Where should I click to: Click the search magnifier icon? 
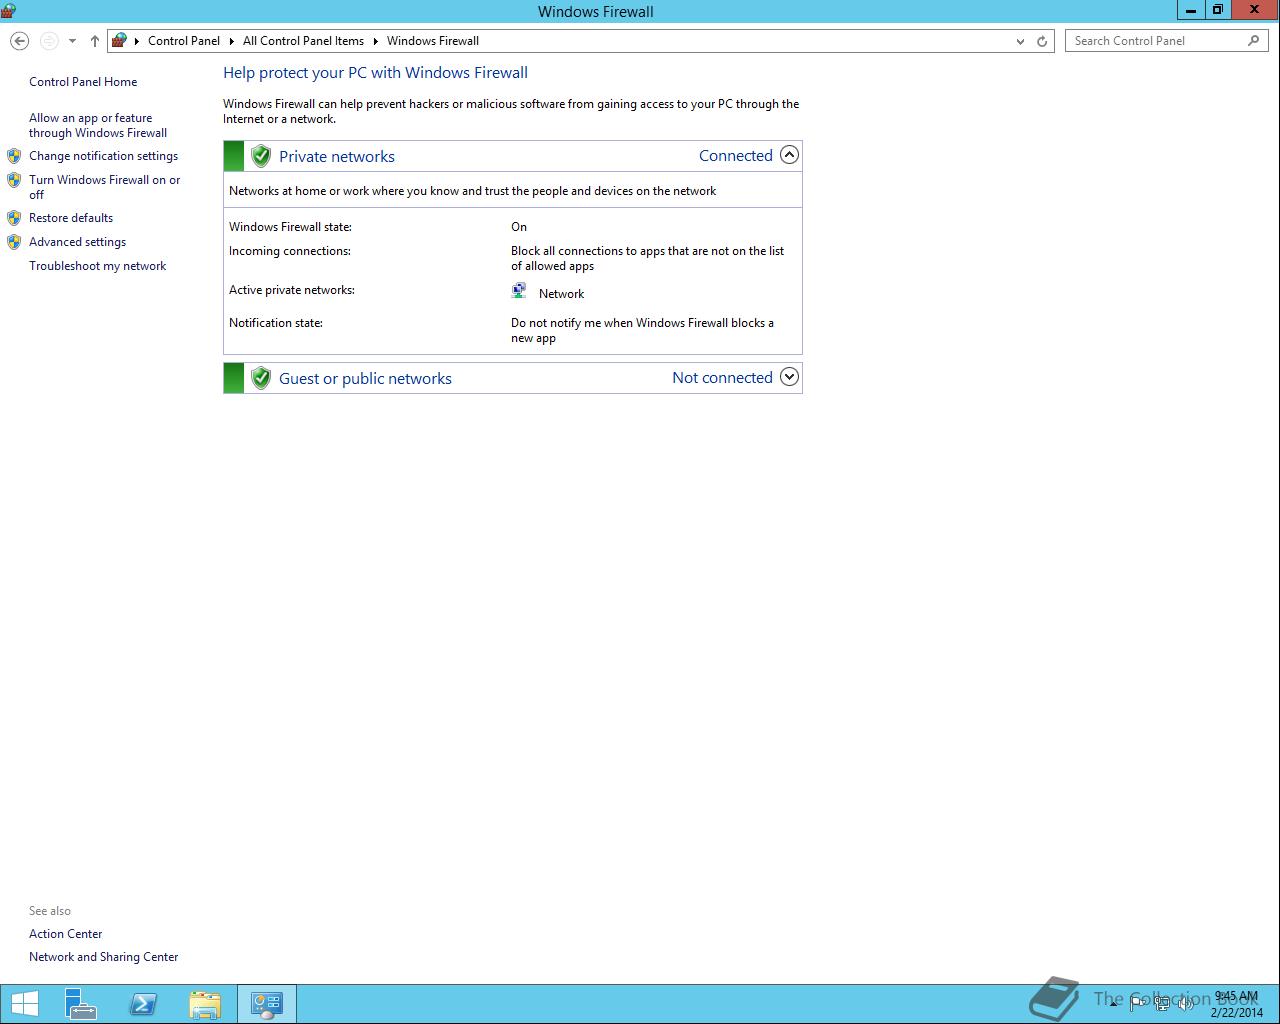point(1254,41)
